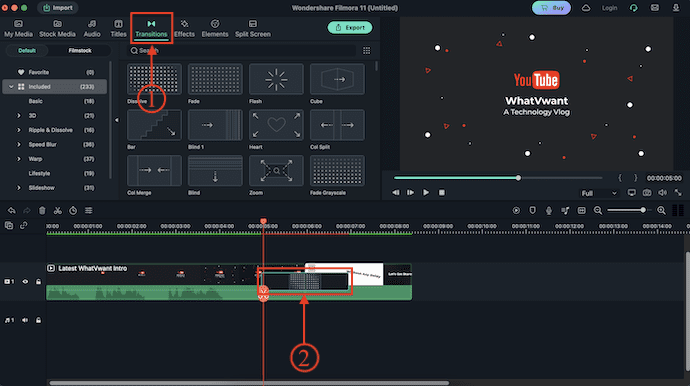Image resolution: width=690 pixels, height=386 pixels.
Task: Click the voiceover microphone icon
Action: pyautogui.click(x=549, y=211)
